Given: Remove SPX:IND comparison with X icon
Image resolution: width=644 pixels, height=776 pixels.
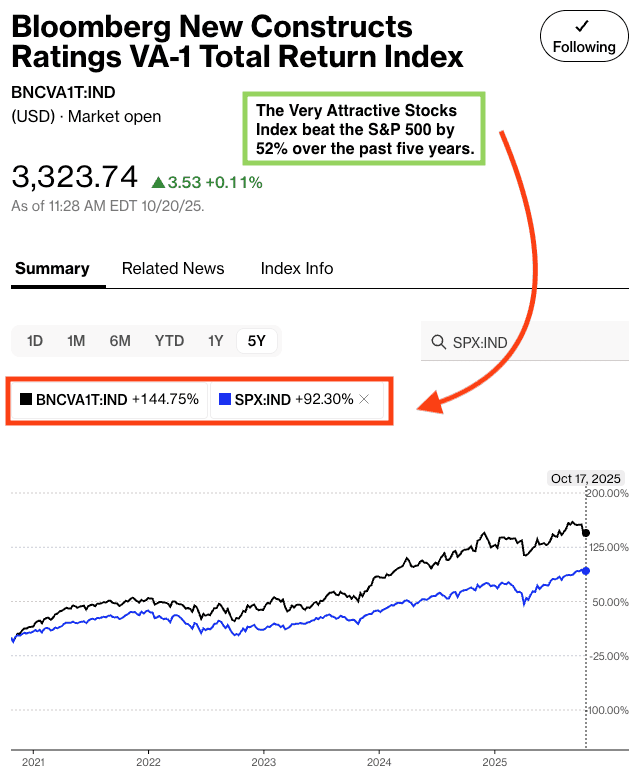Looking at the screenshot, I should [x=365, y=399].
